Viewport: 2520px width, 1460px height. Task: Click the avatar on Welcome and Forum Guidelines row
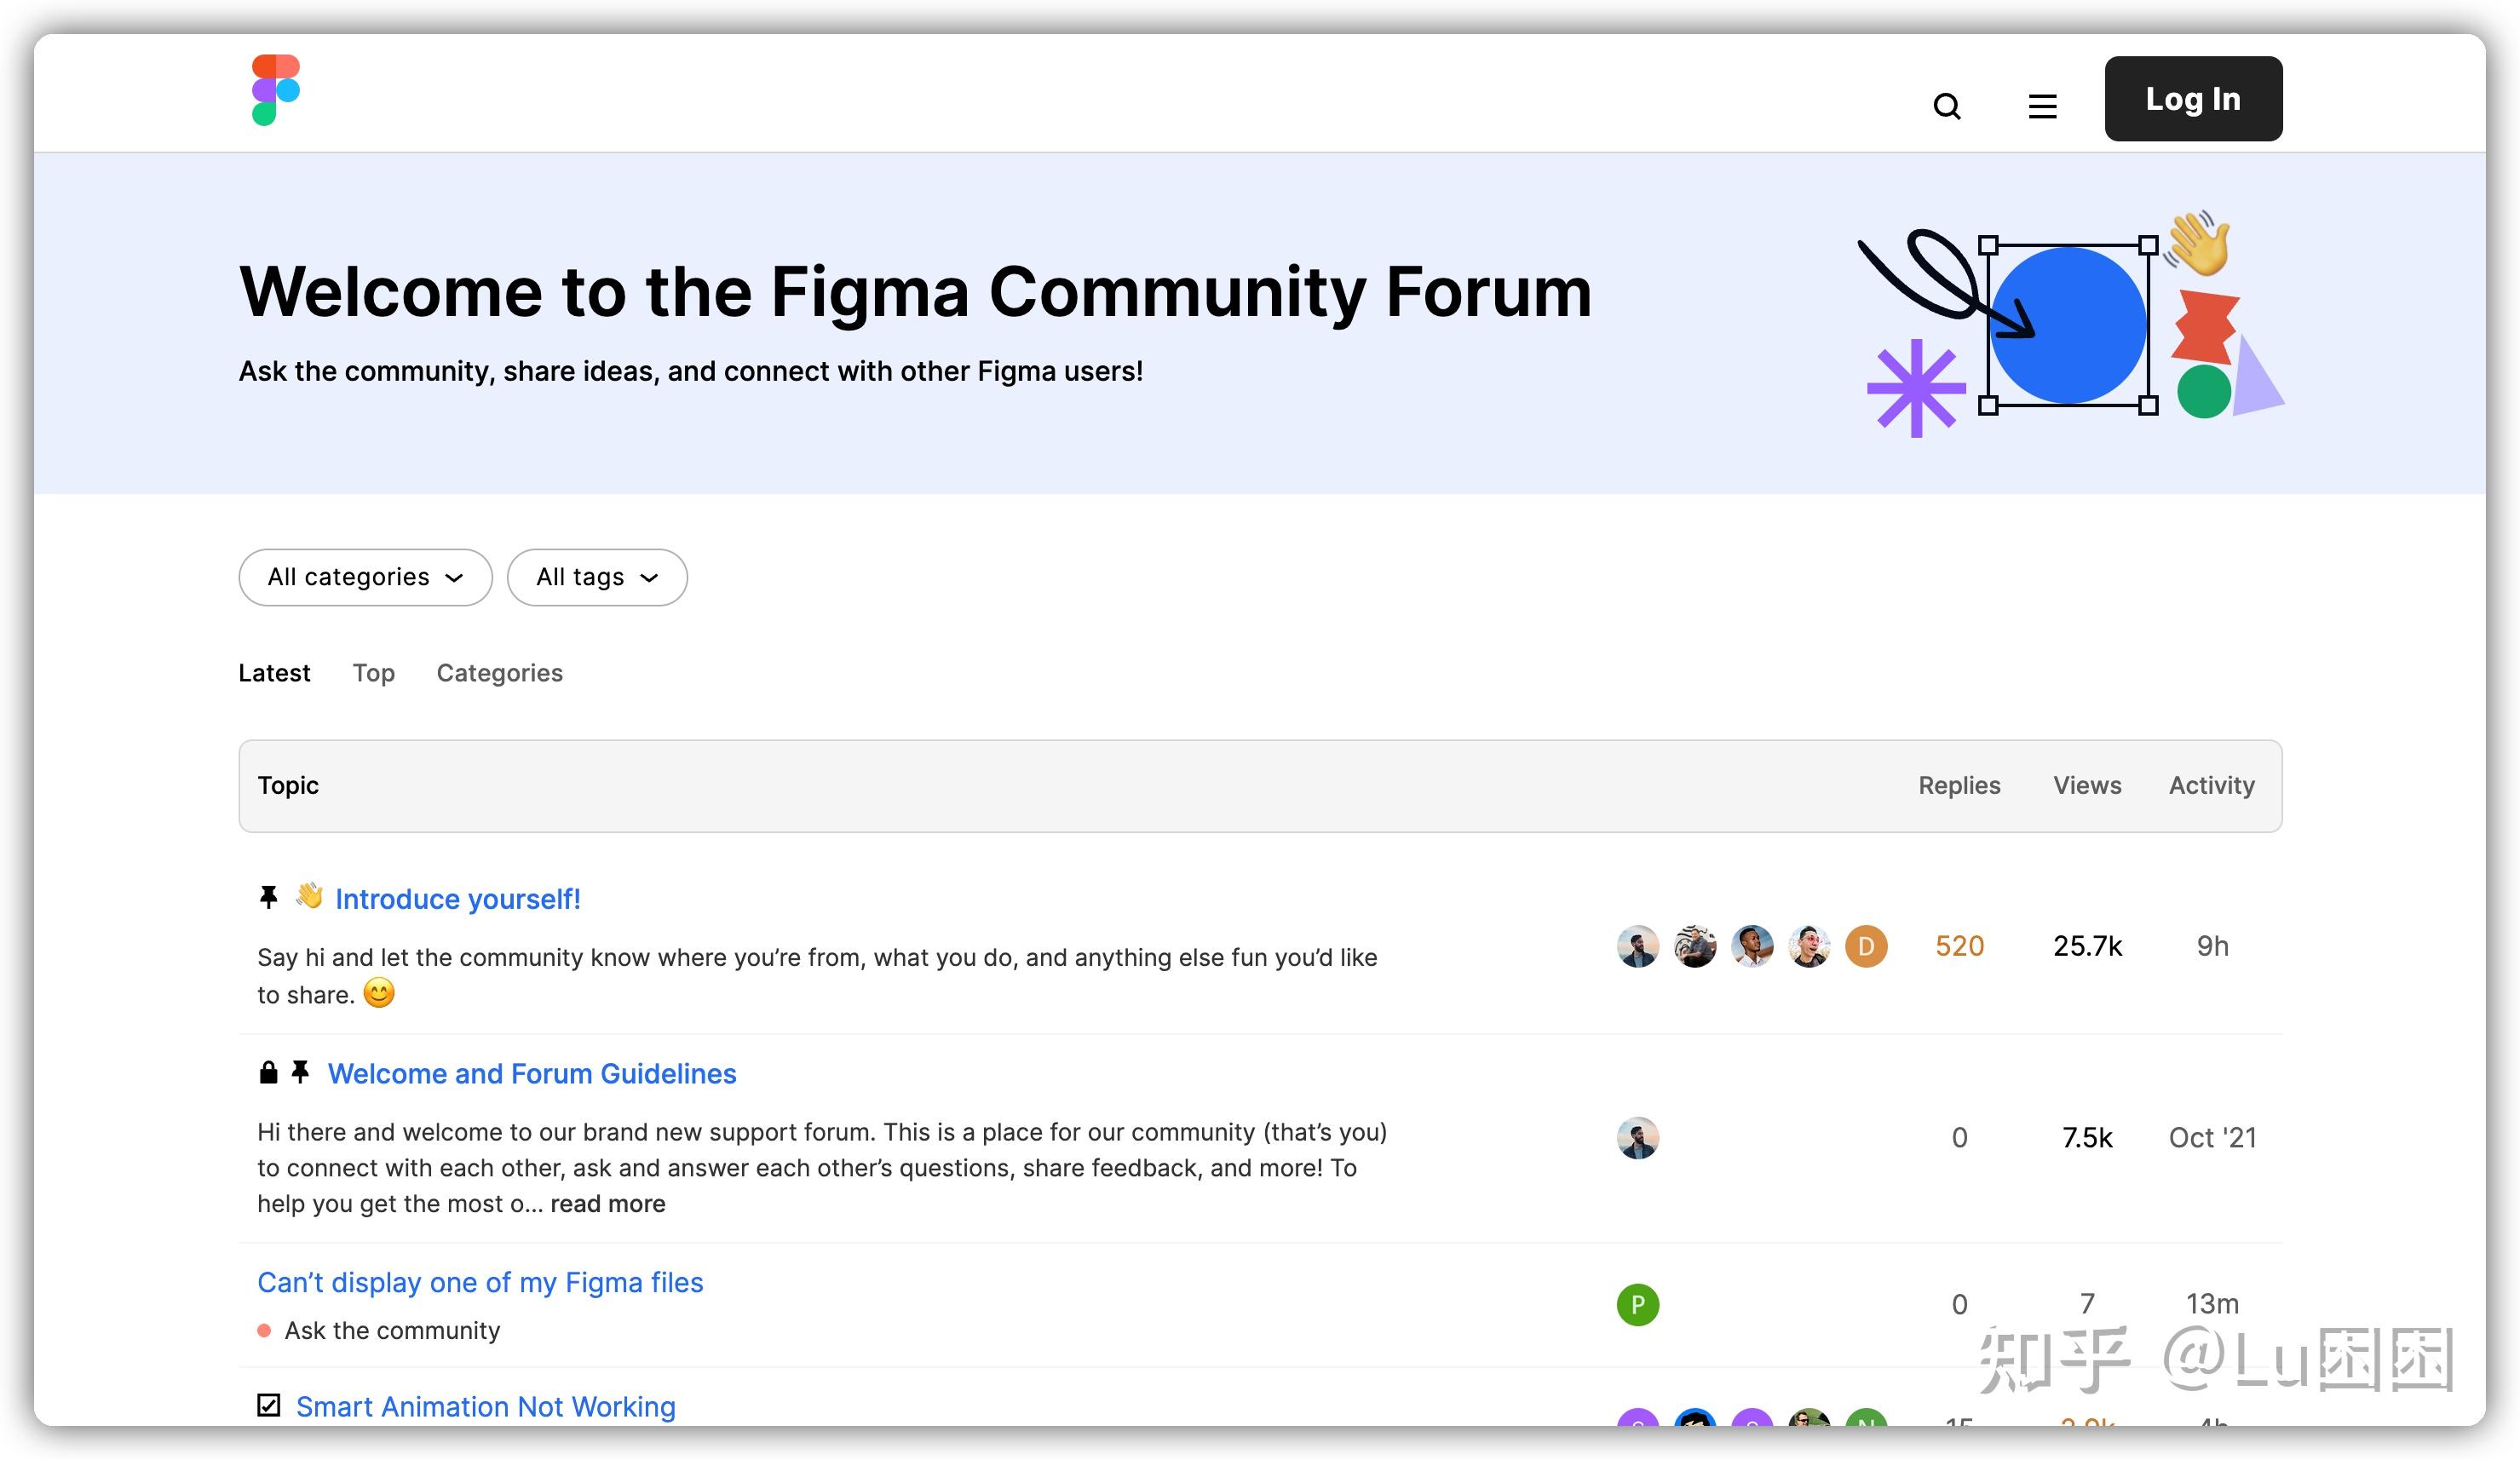[1637, 1138]
